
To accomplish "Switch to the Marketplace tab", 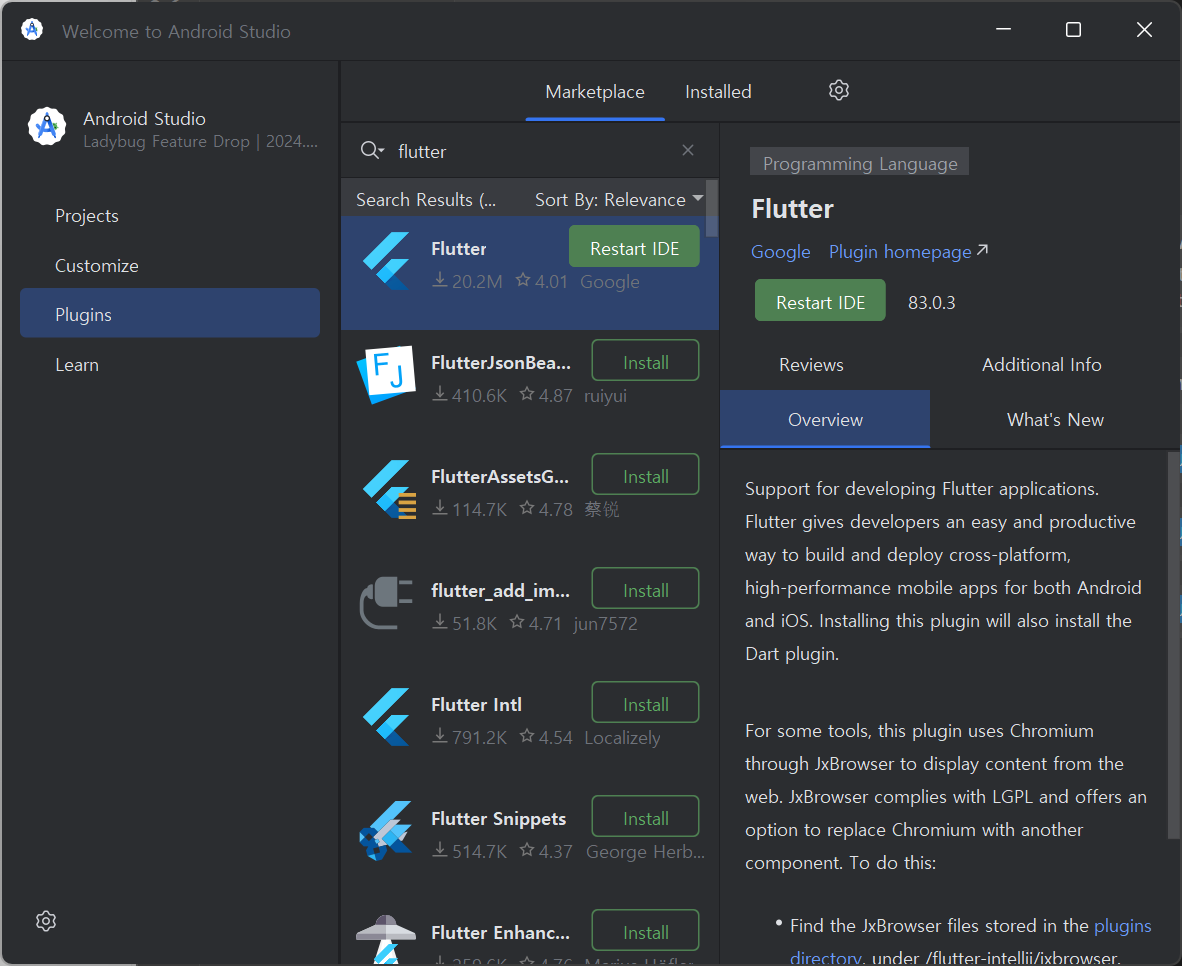I will point(595,92).
